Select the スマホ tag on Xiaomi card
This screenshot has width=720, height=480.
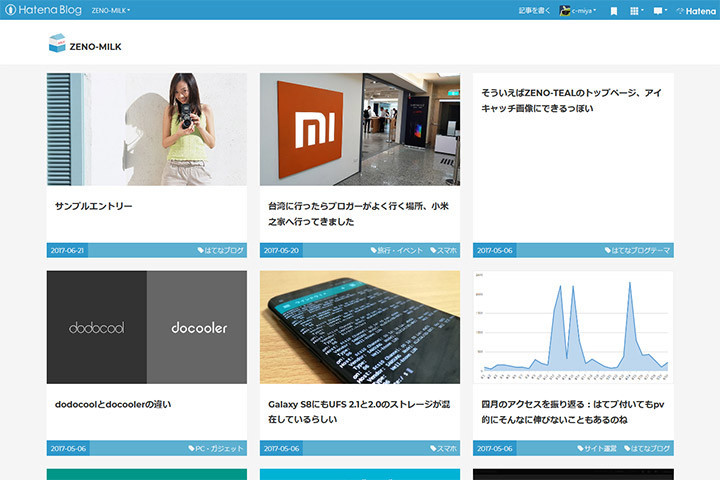click(x=444, y=250)
